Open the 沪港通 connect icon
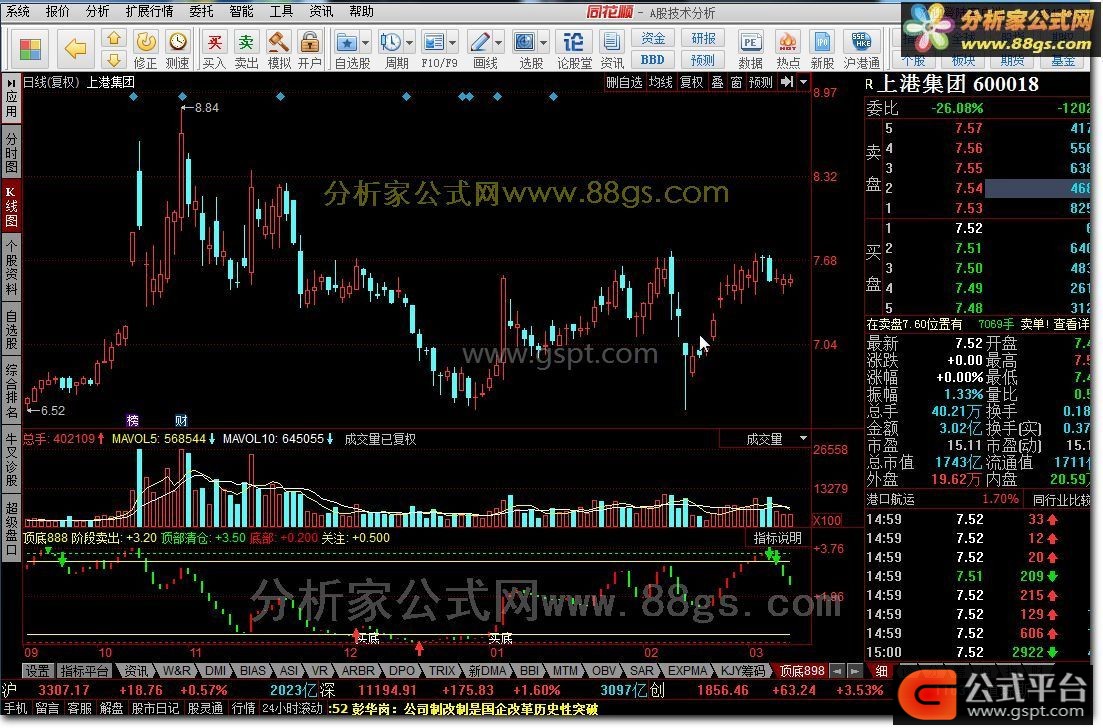1103x728 pixels. [862, 49]
